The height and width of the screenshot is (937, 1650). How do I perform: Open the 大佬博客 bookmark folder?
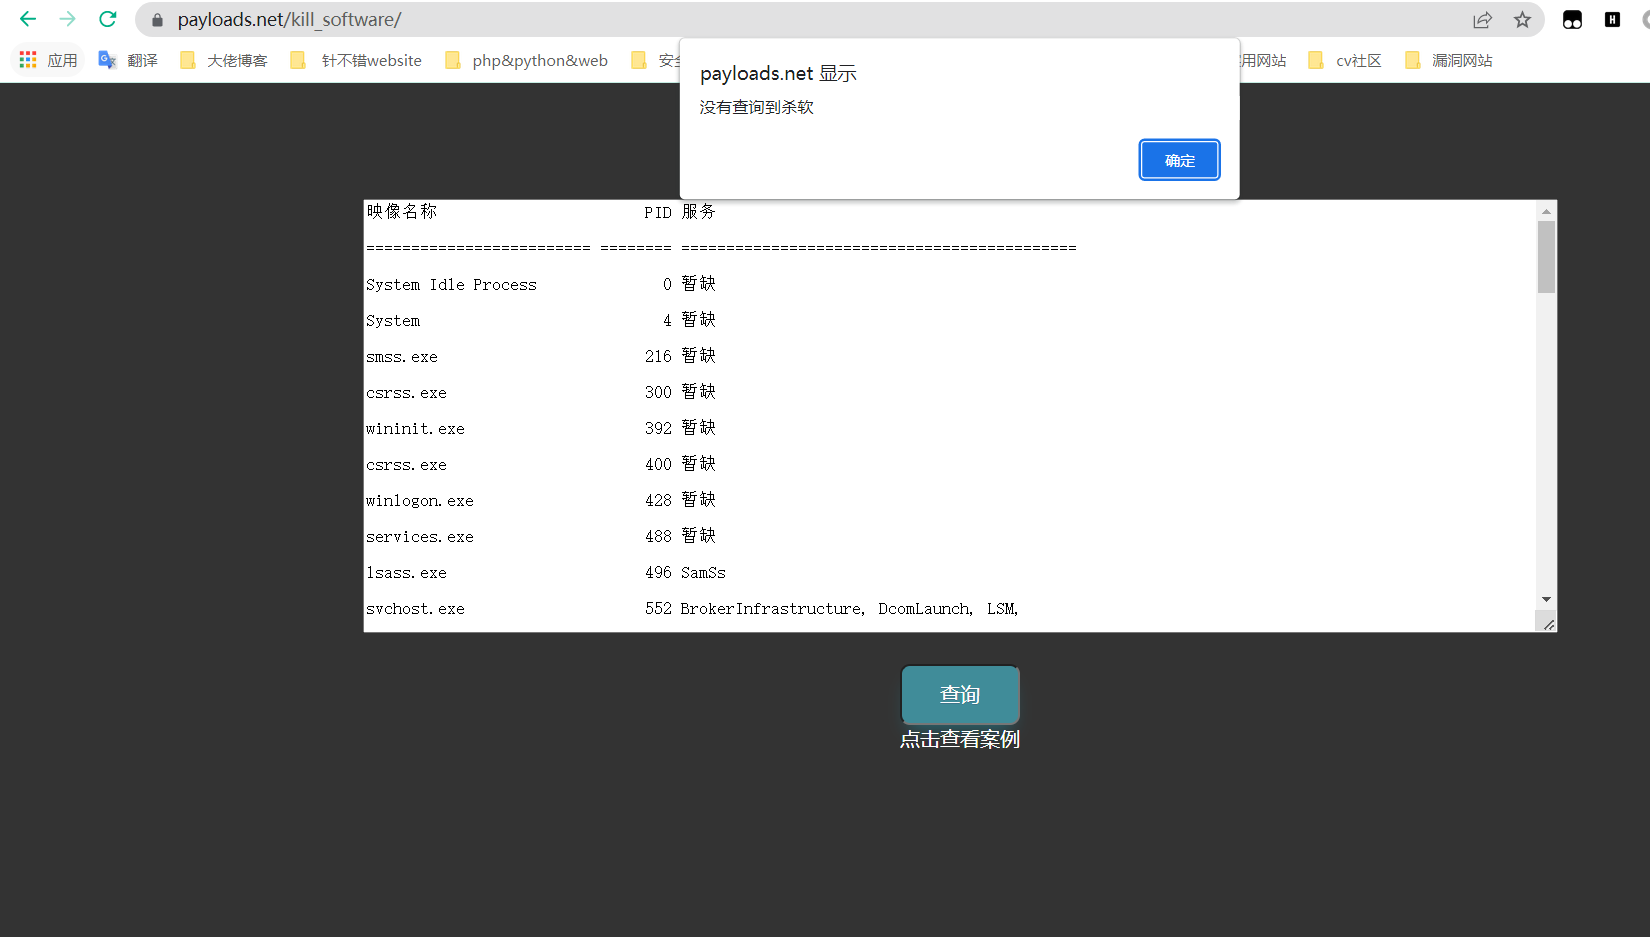(x=224, y=60)
